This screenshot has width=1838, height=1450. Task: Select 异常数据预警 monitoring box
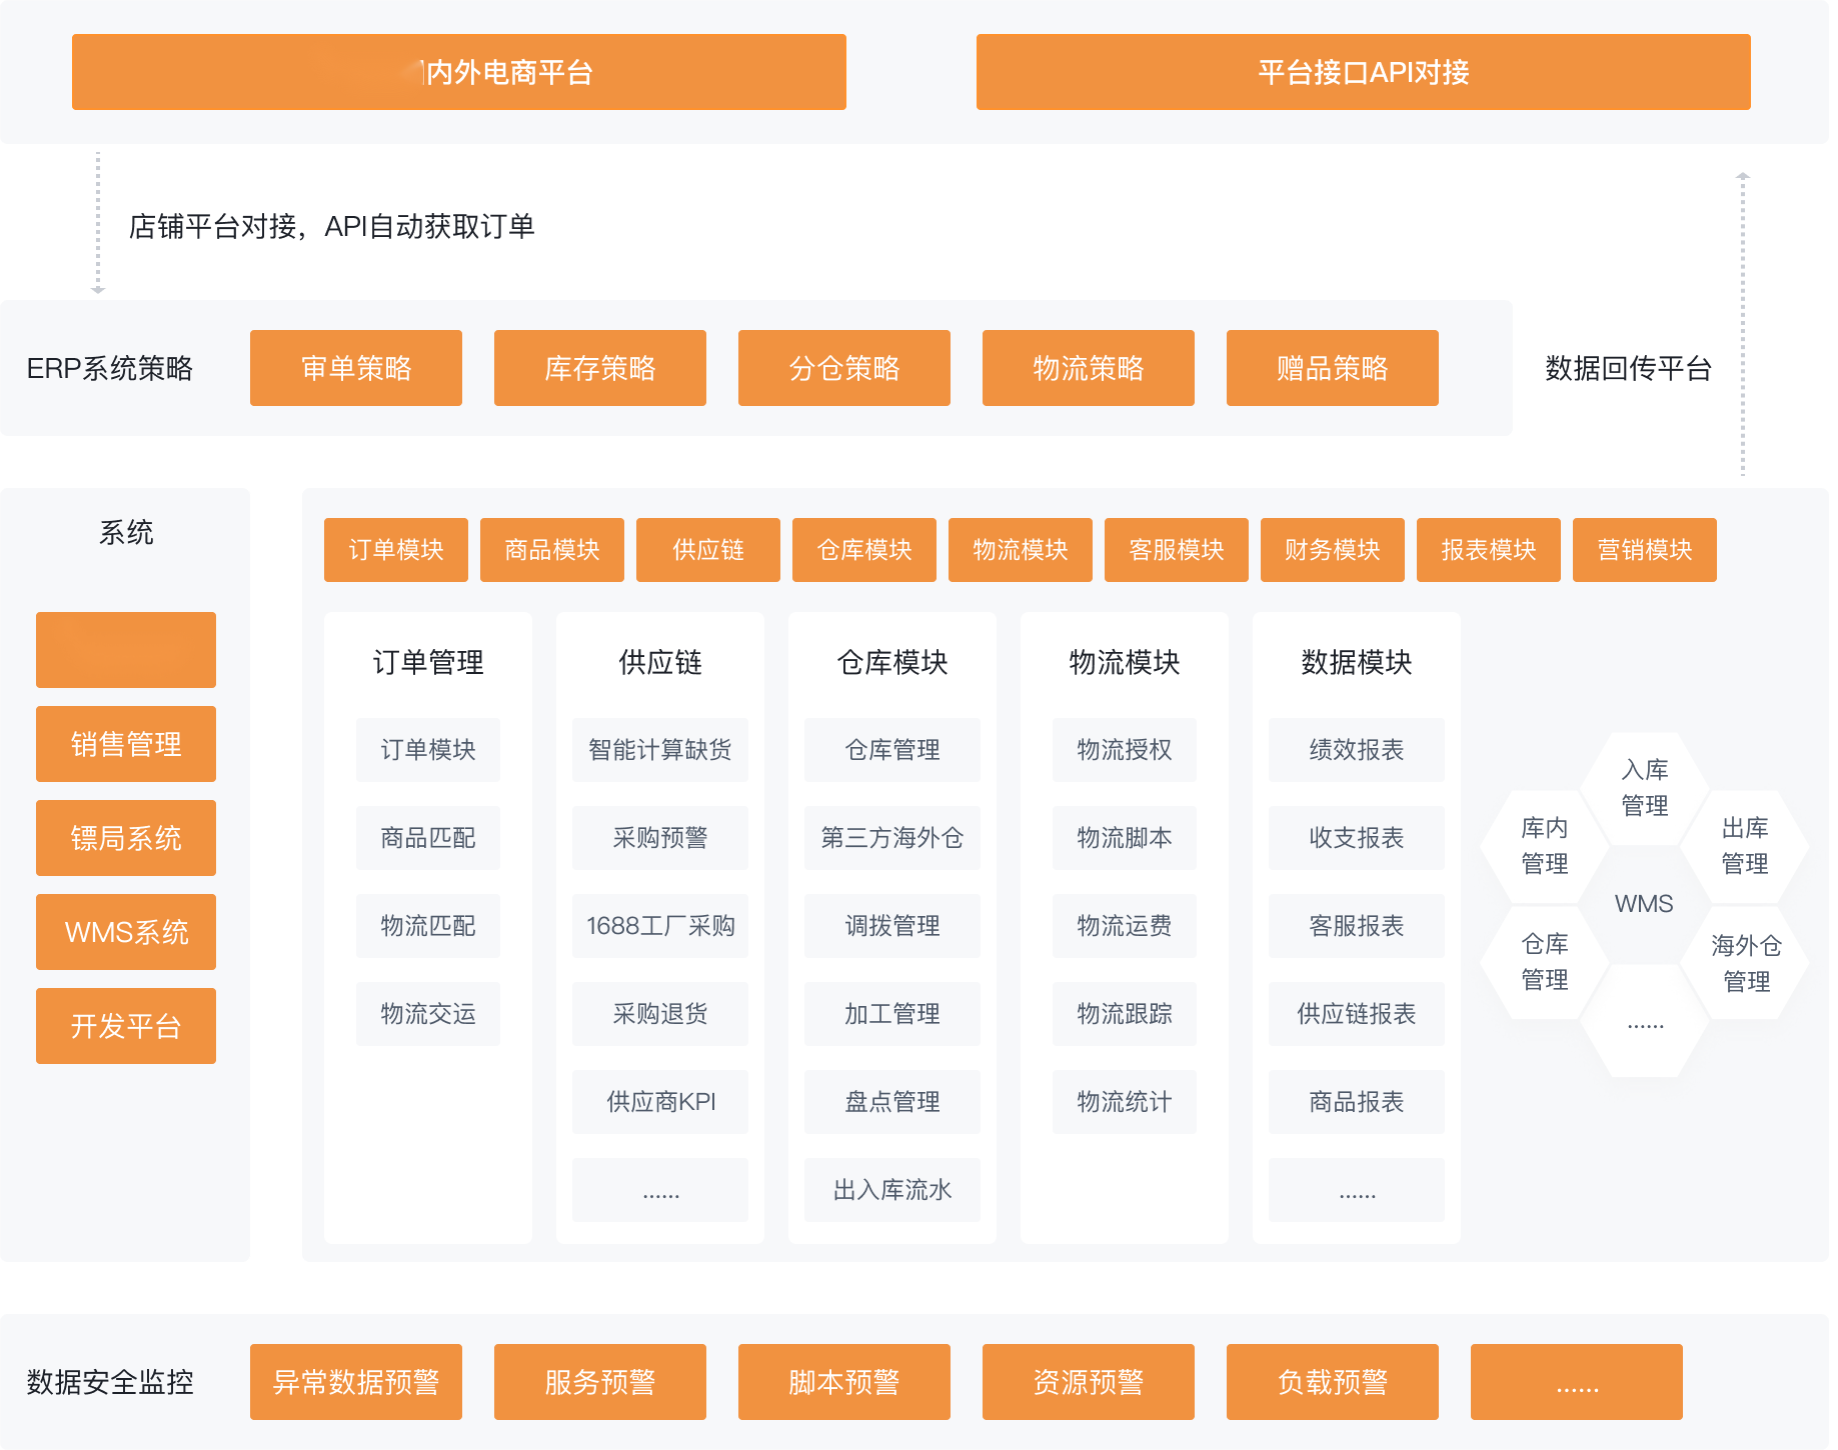[x=356, y=1382]
